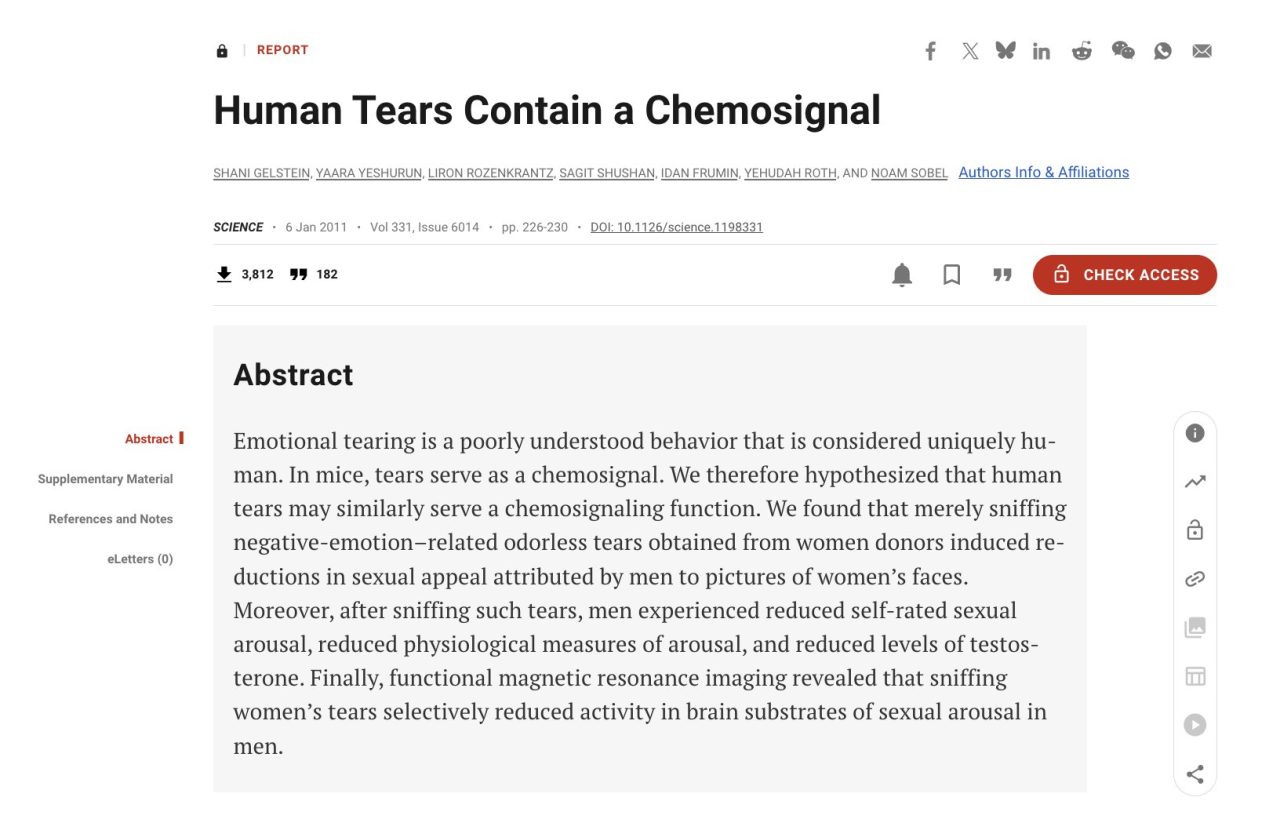Viewport: 1280px width, 819px height.
Task: Open info icon in side toolbar
Action: click(x=1195, y=433)
